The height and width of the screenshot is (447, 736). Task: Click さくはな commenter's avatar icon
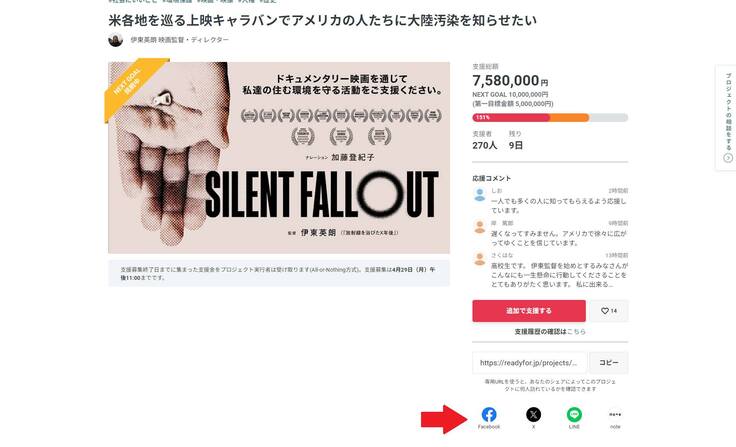pos(481,258)
